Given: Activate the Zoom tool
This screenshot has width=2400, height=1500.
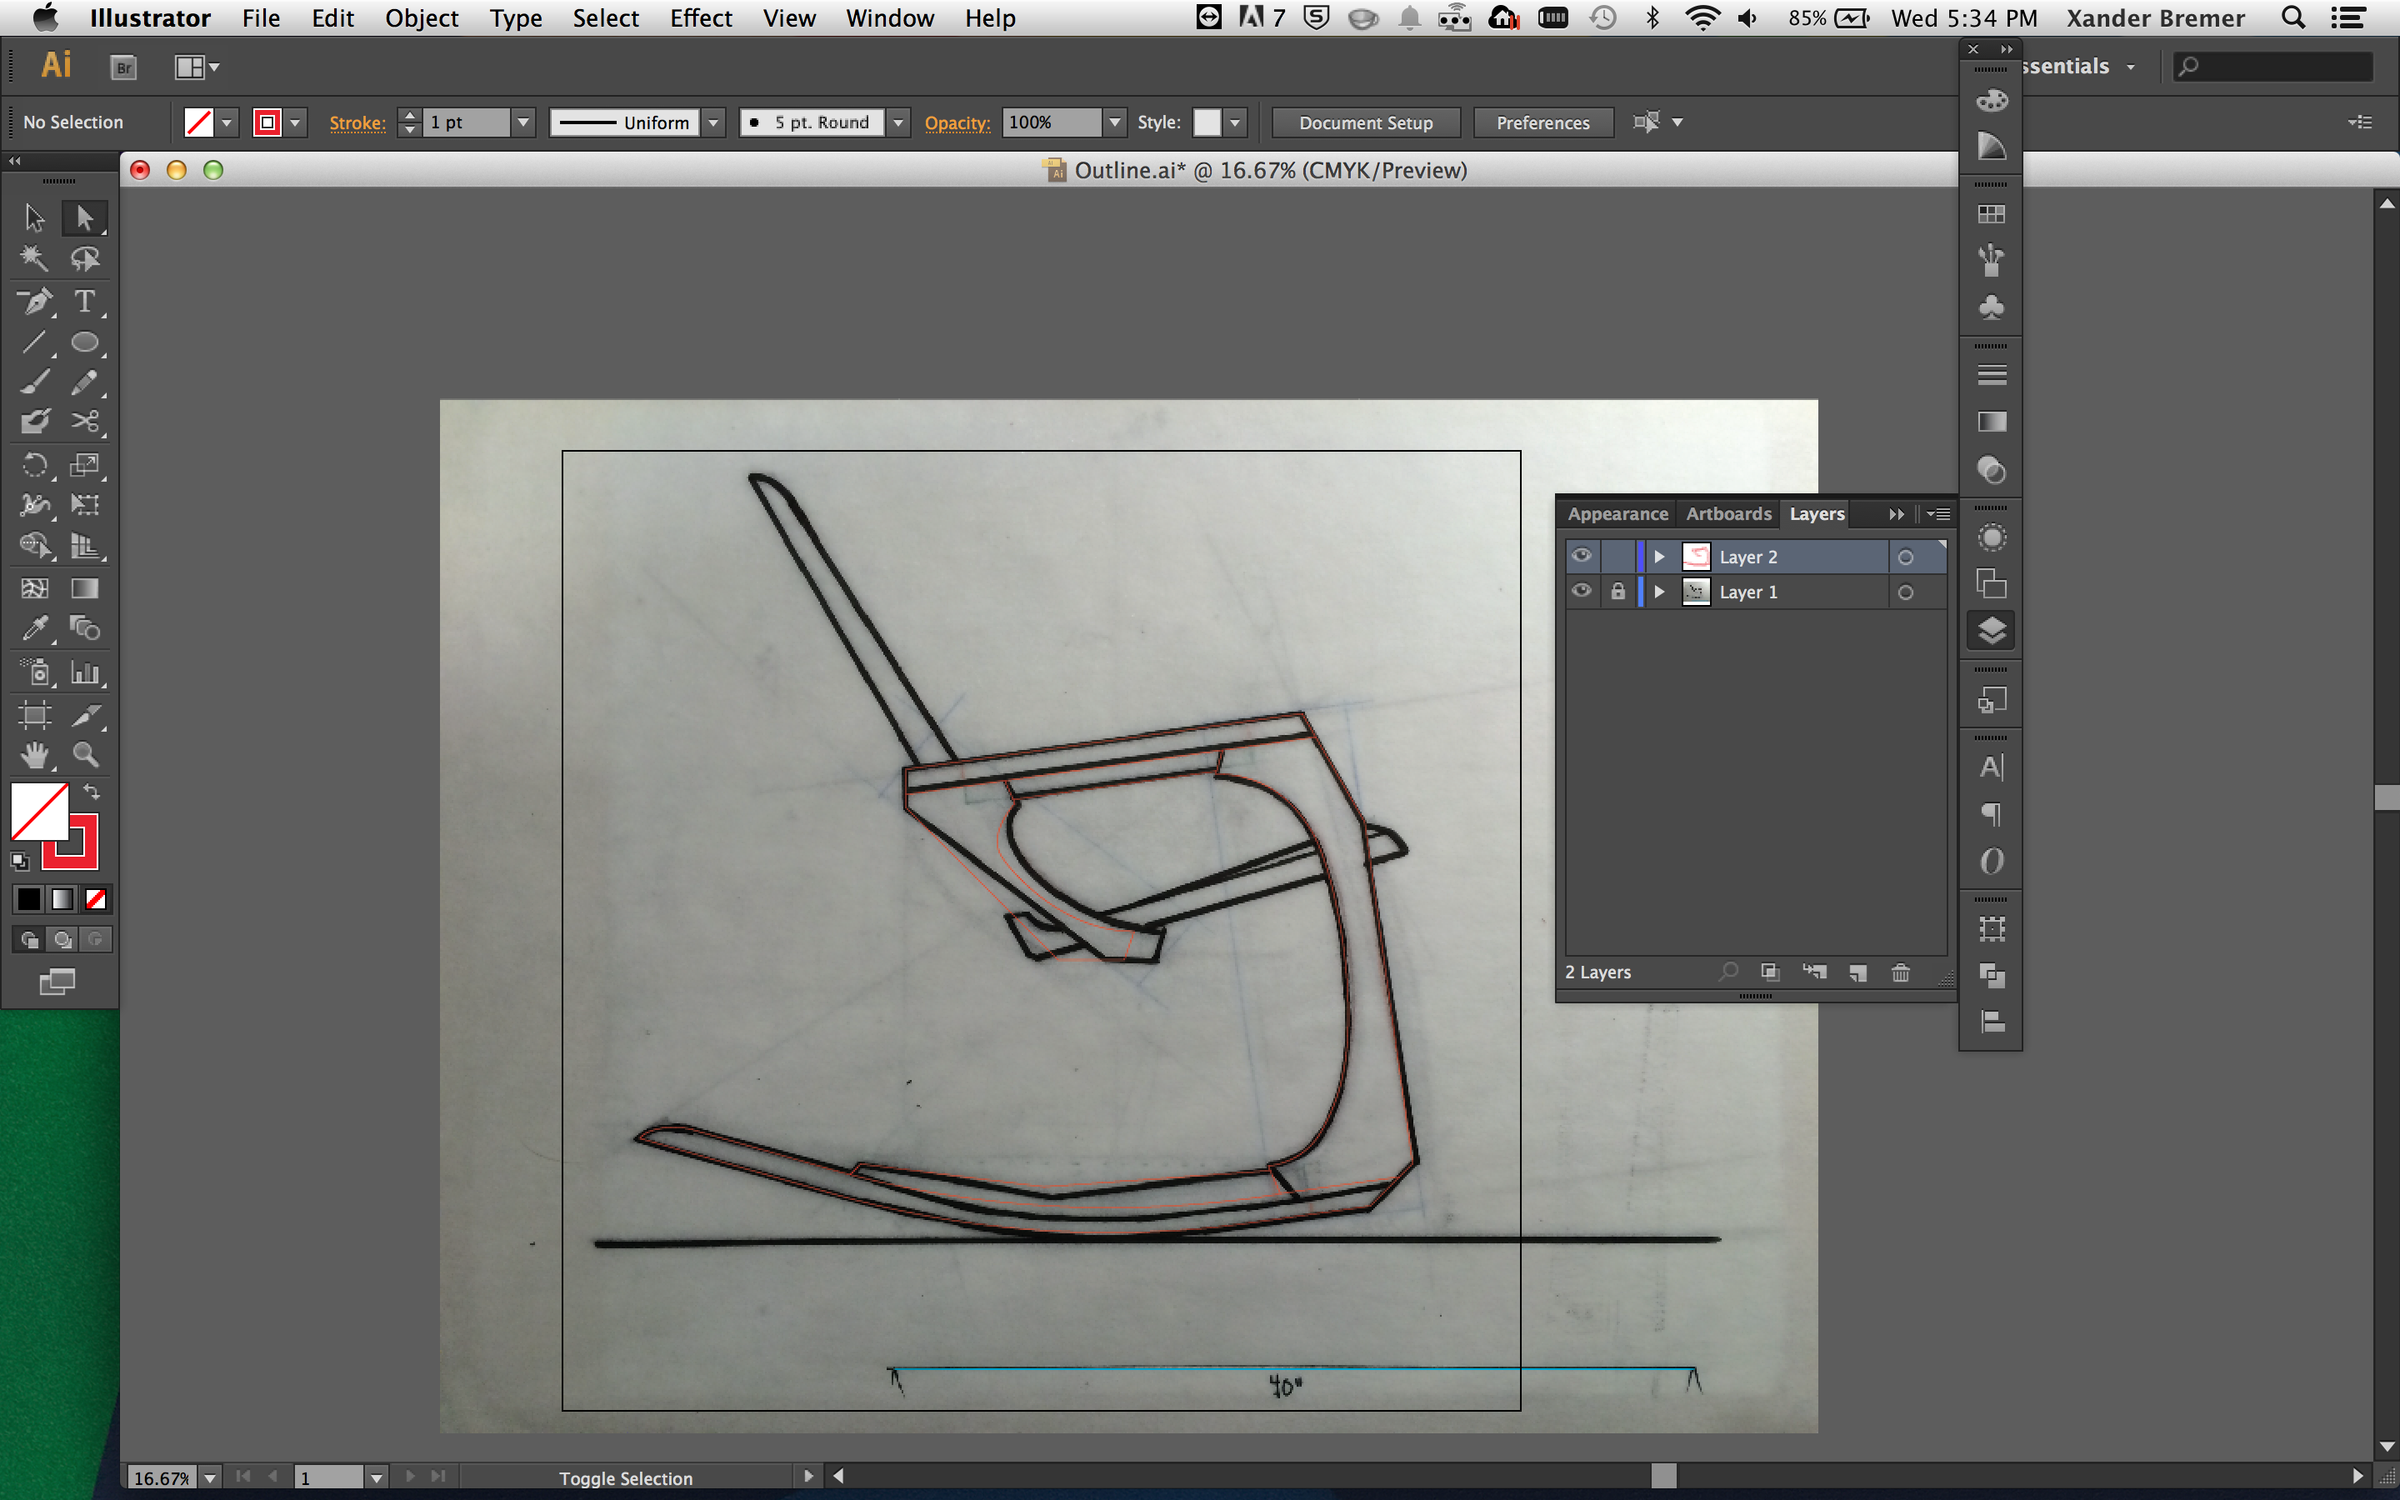Looking at the screenshot, I should point(85,755).
